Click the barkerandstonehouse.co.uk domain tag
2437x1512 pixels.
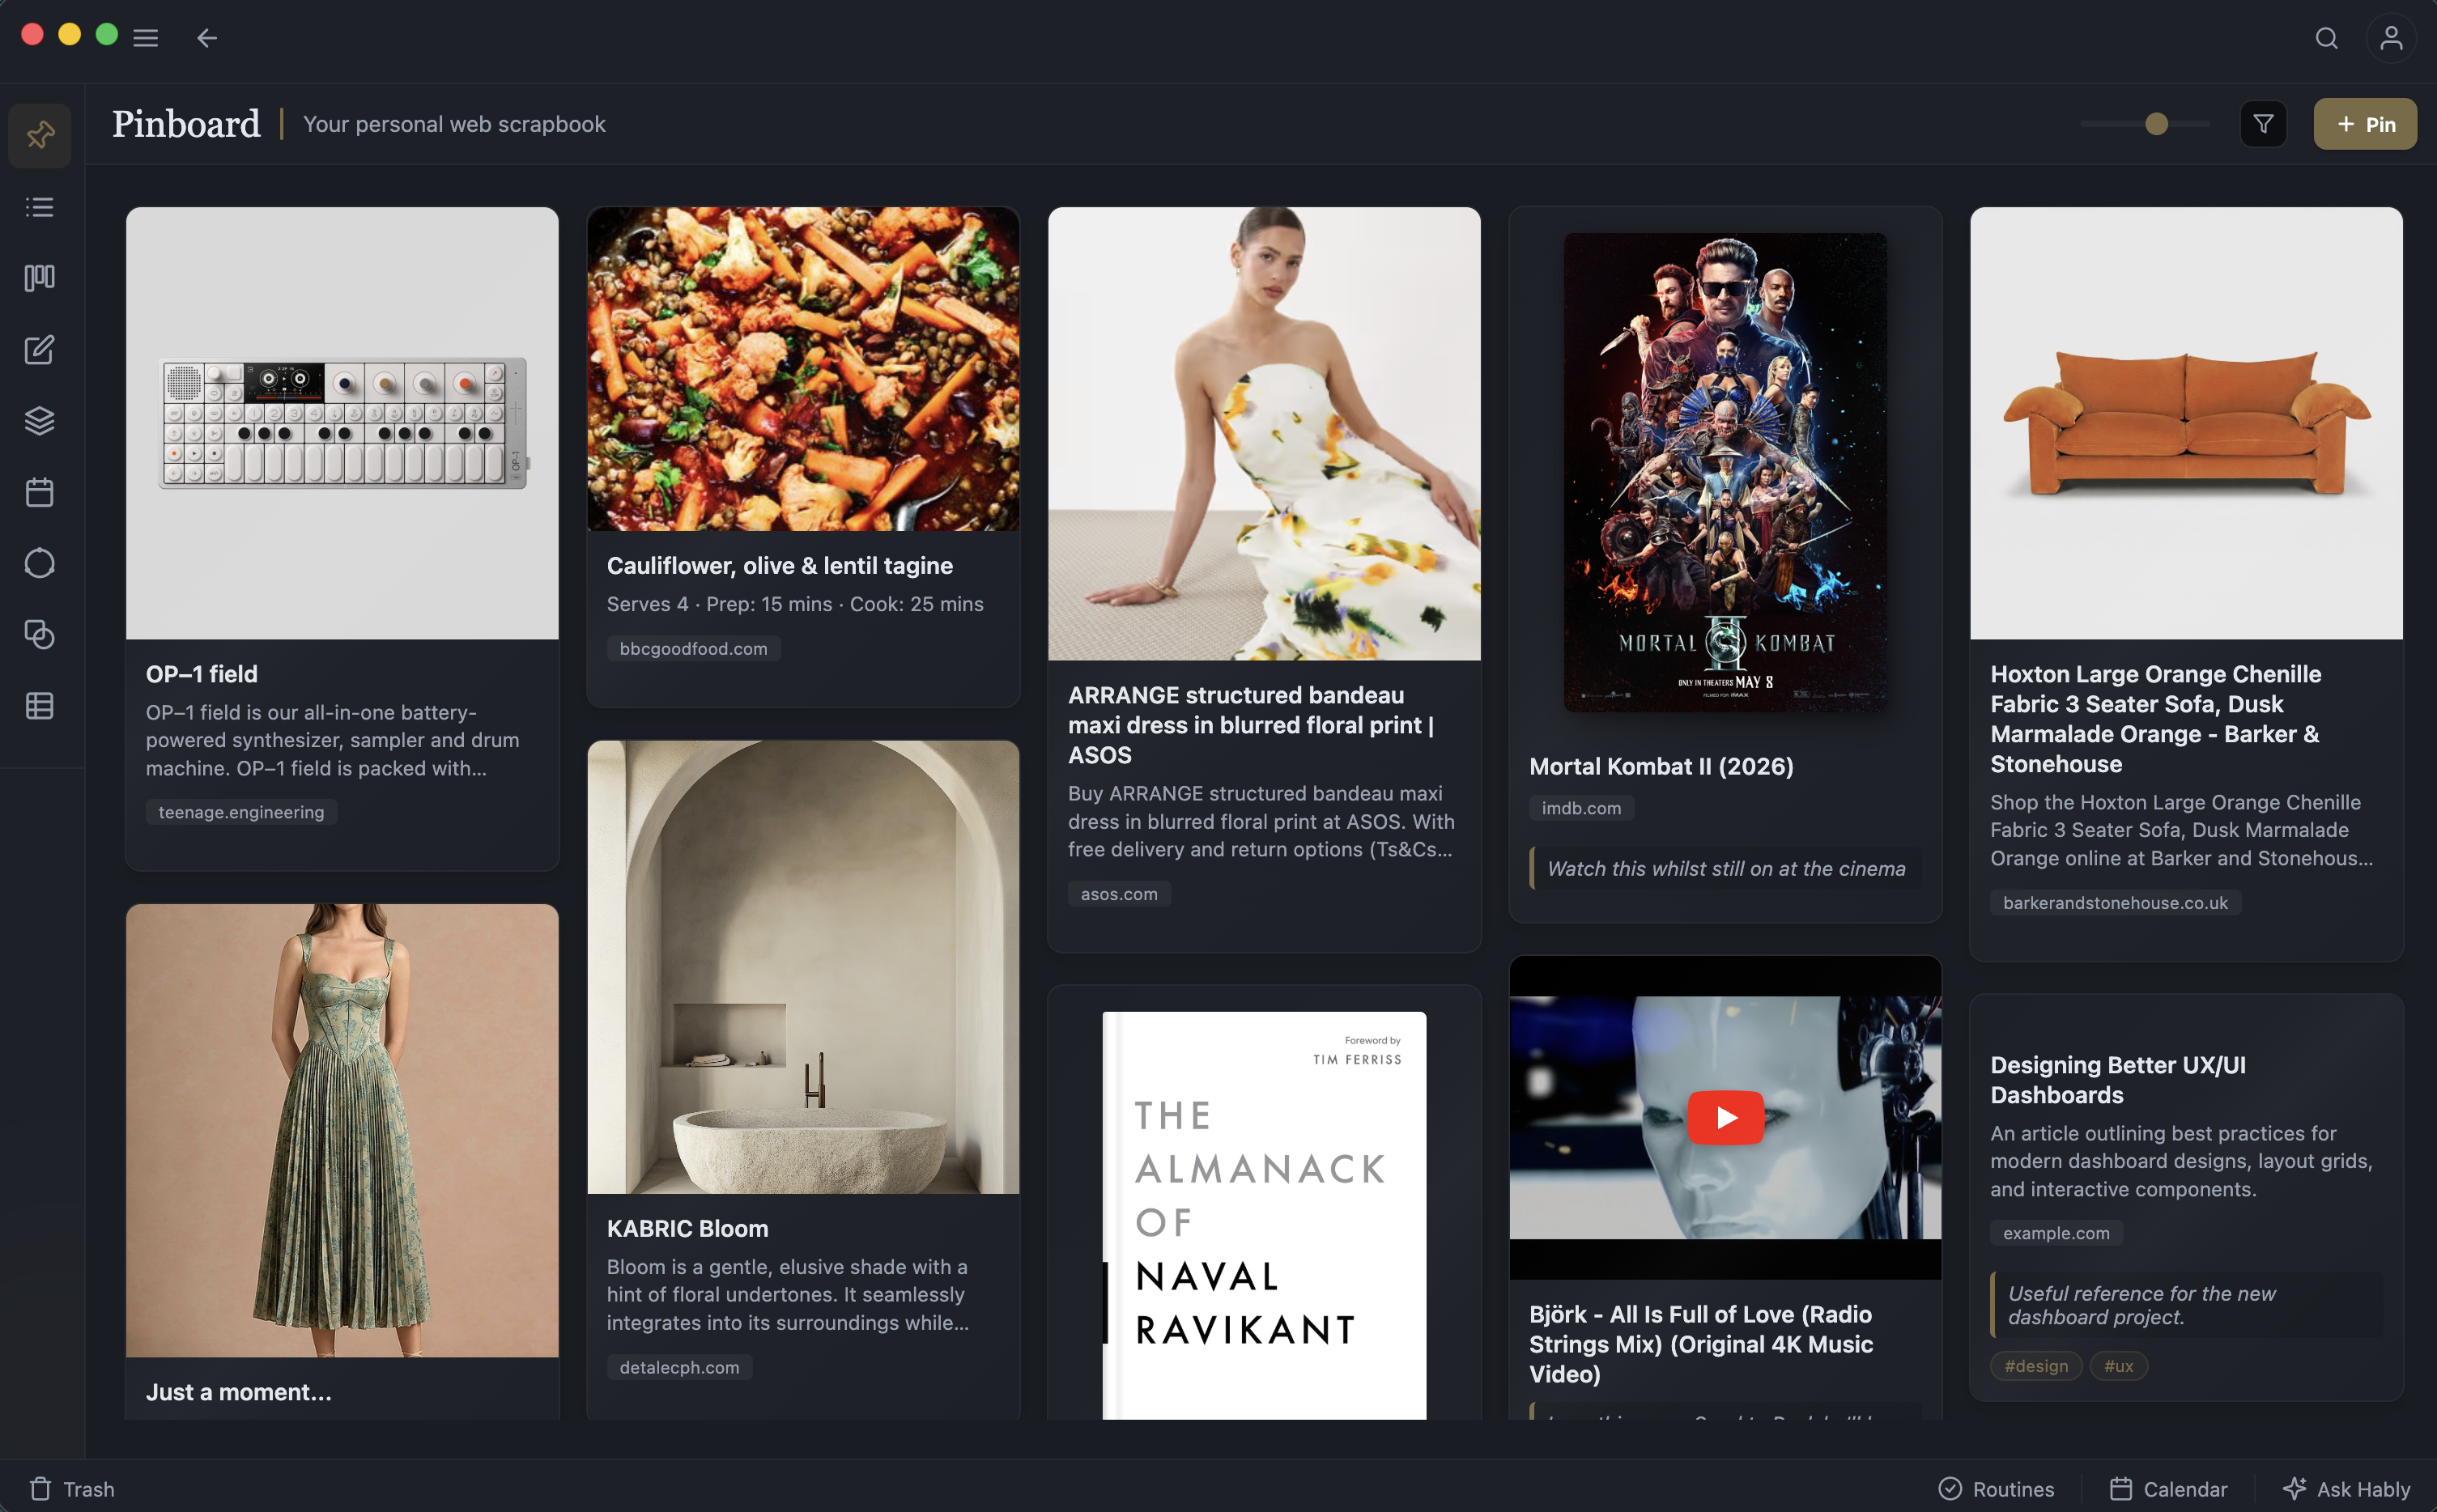[2115, 902]
